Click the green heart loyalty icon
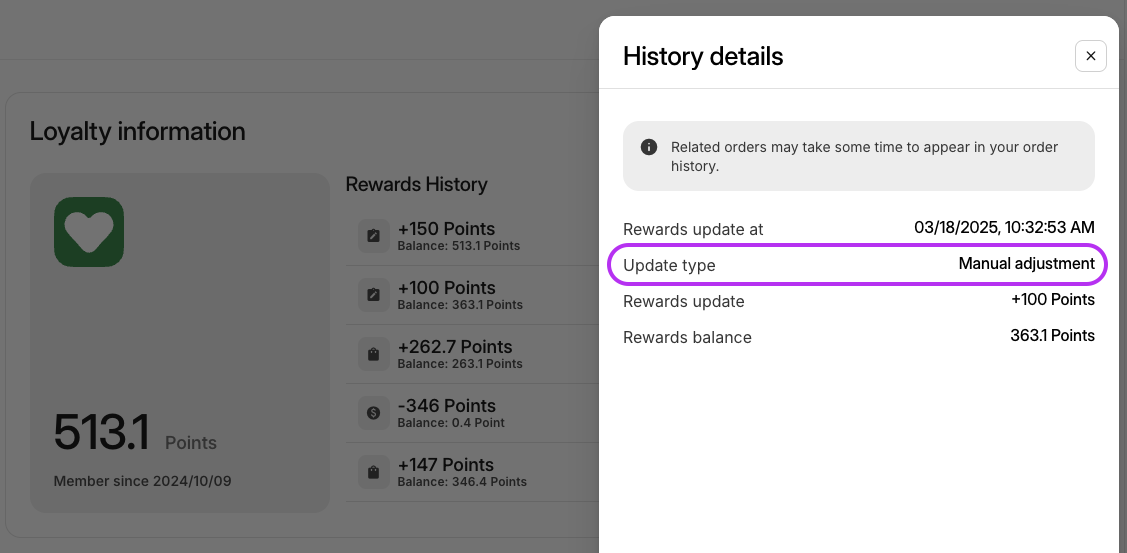 89,232
